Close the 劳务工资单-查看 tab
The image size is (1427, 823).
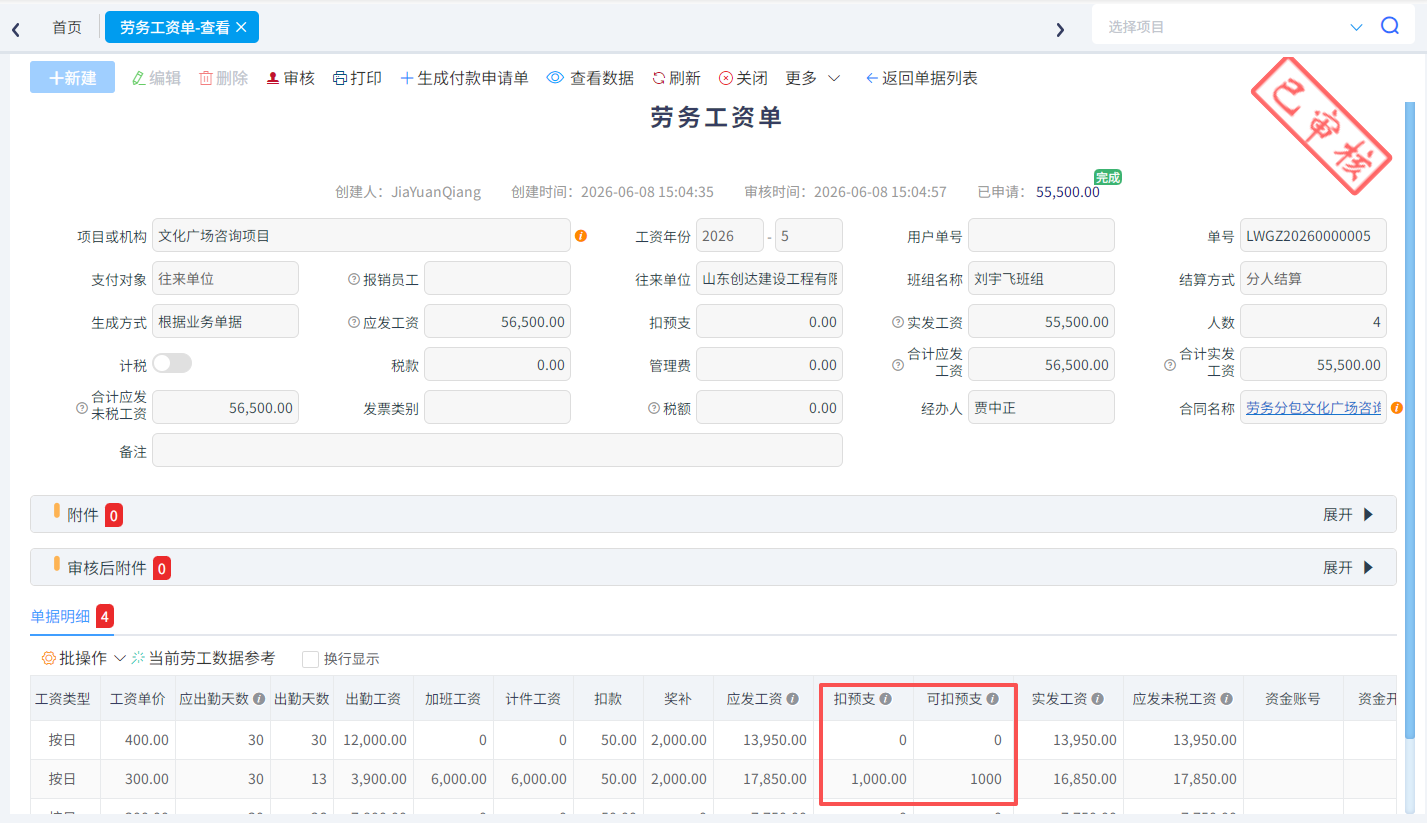click(x=241, y=27)
